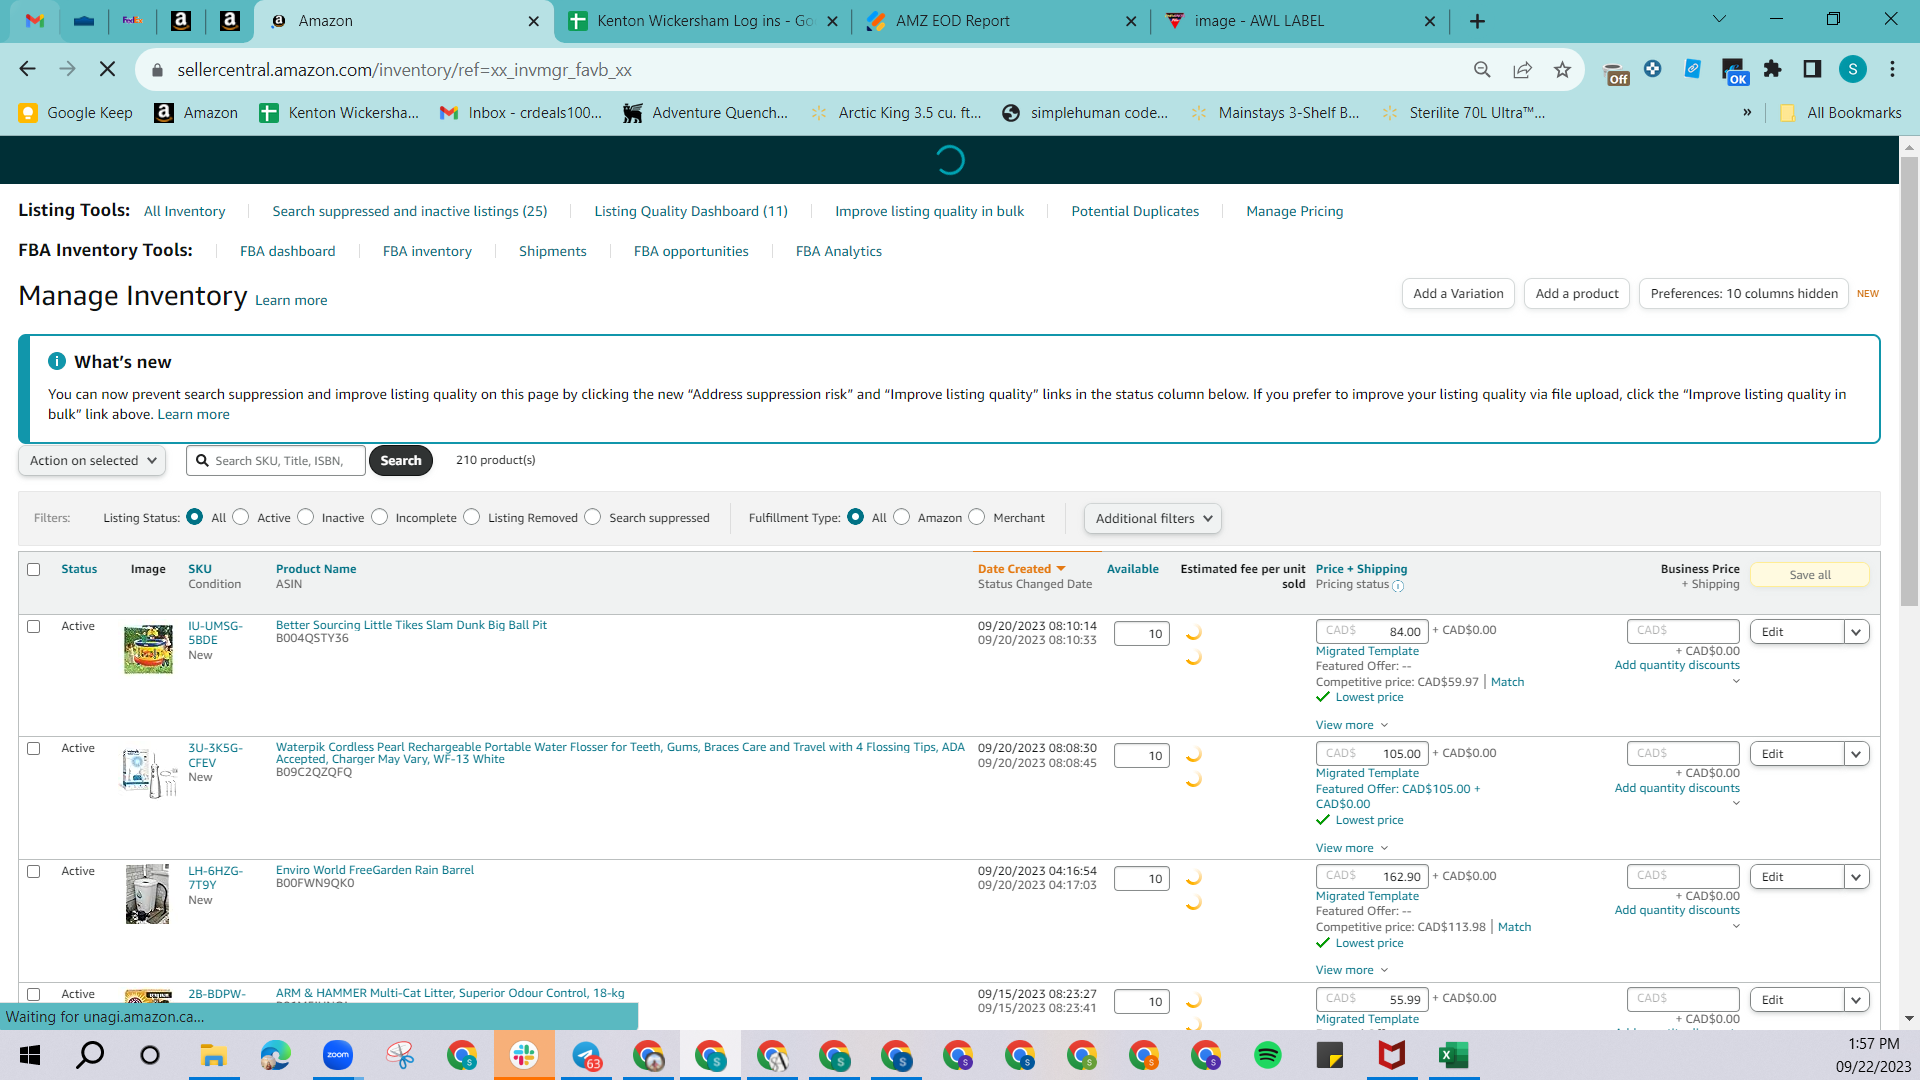
Task: Choose the Incomplete listing status radio button
Action: pyautogui.click(x=380, y=517)
